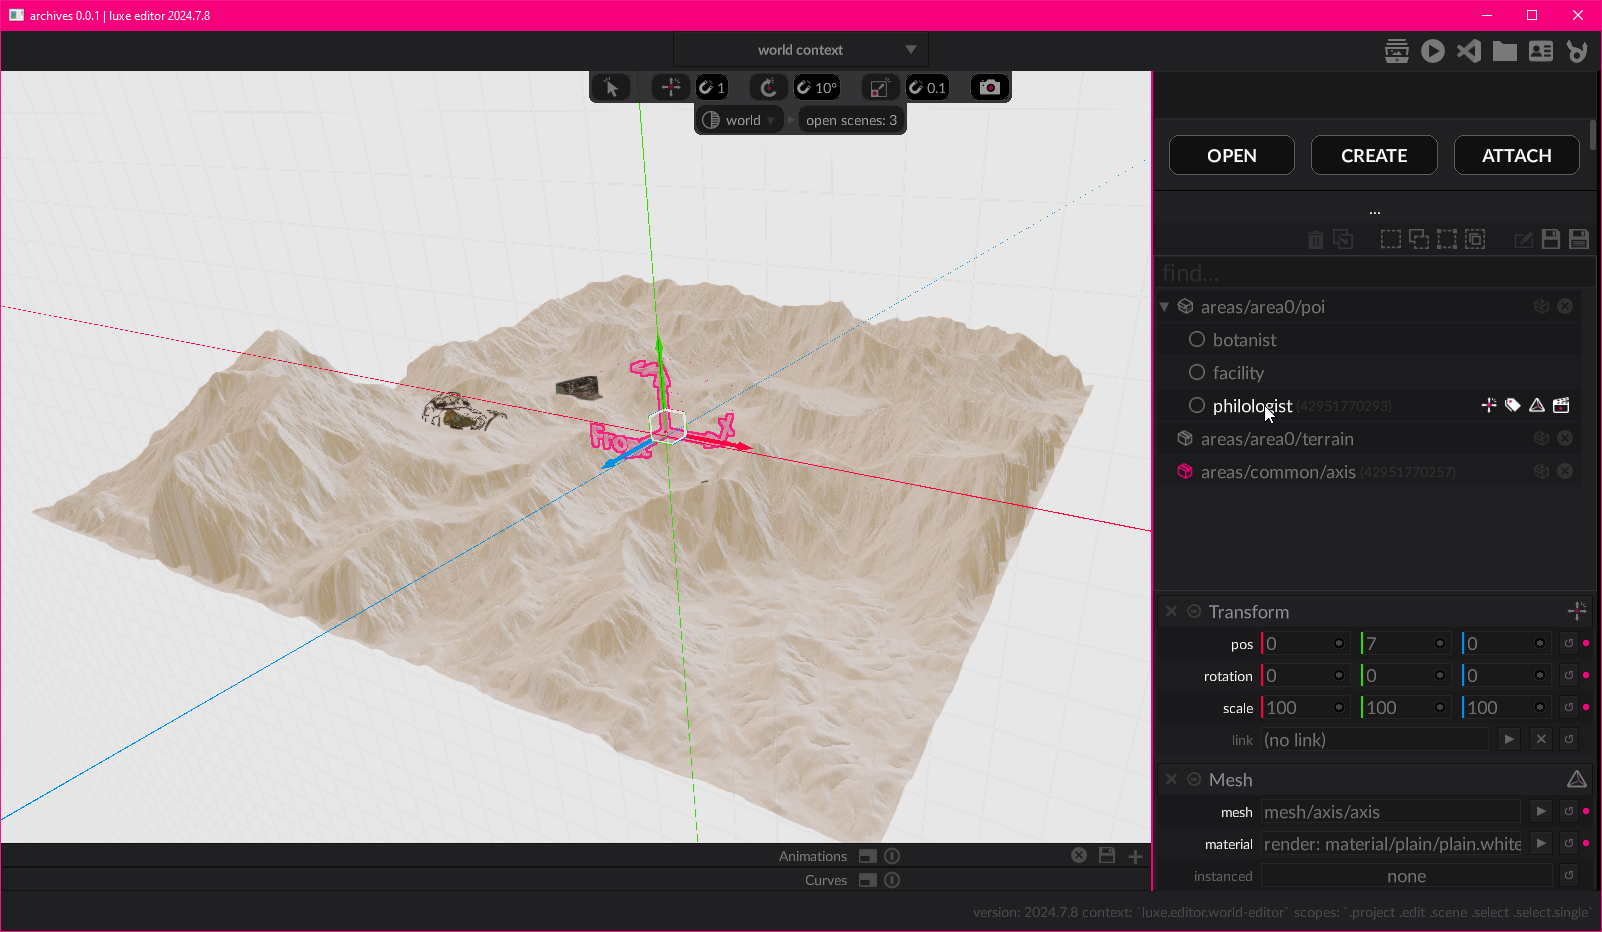Toggle the 10° rotation snap

tap(816, 88)
